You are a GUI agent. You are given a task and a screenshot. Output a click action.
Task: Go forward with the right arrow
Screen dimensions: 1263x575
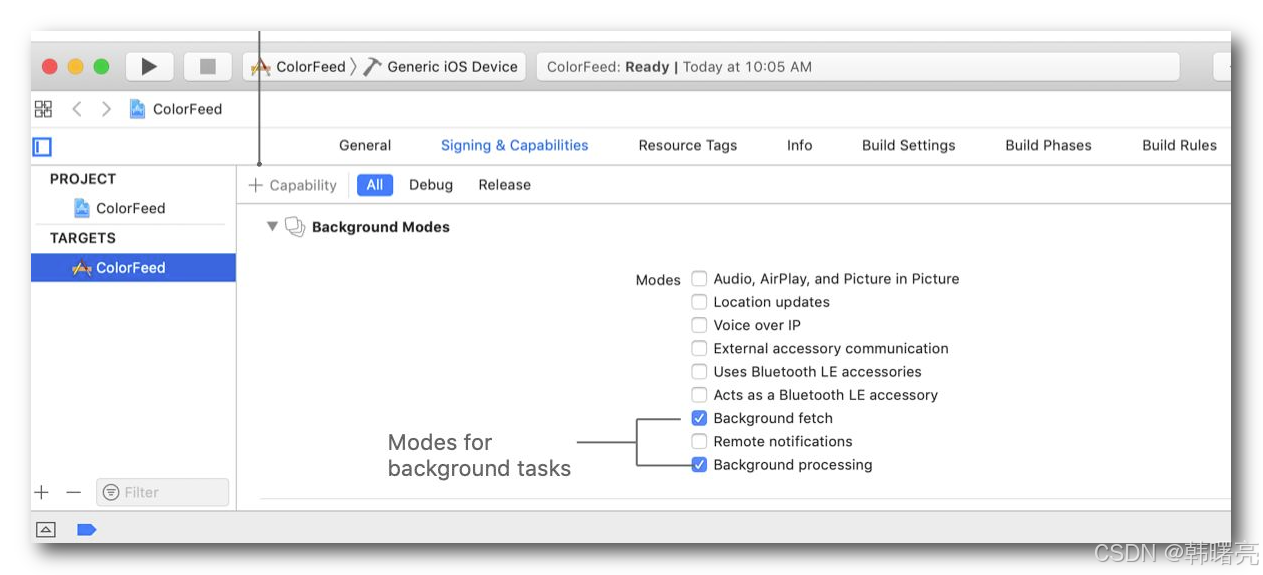coord(106,109)
